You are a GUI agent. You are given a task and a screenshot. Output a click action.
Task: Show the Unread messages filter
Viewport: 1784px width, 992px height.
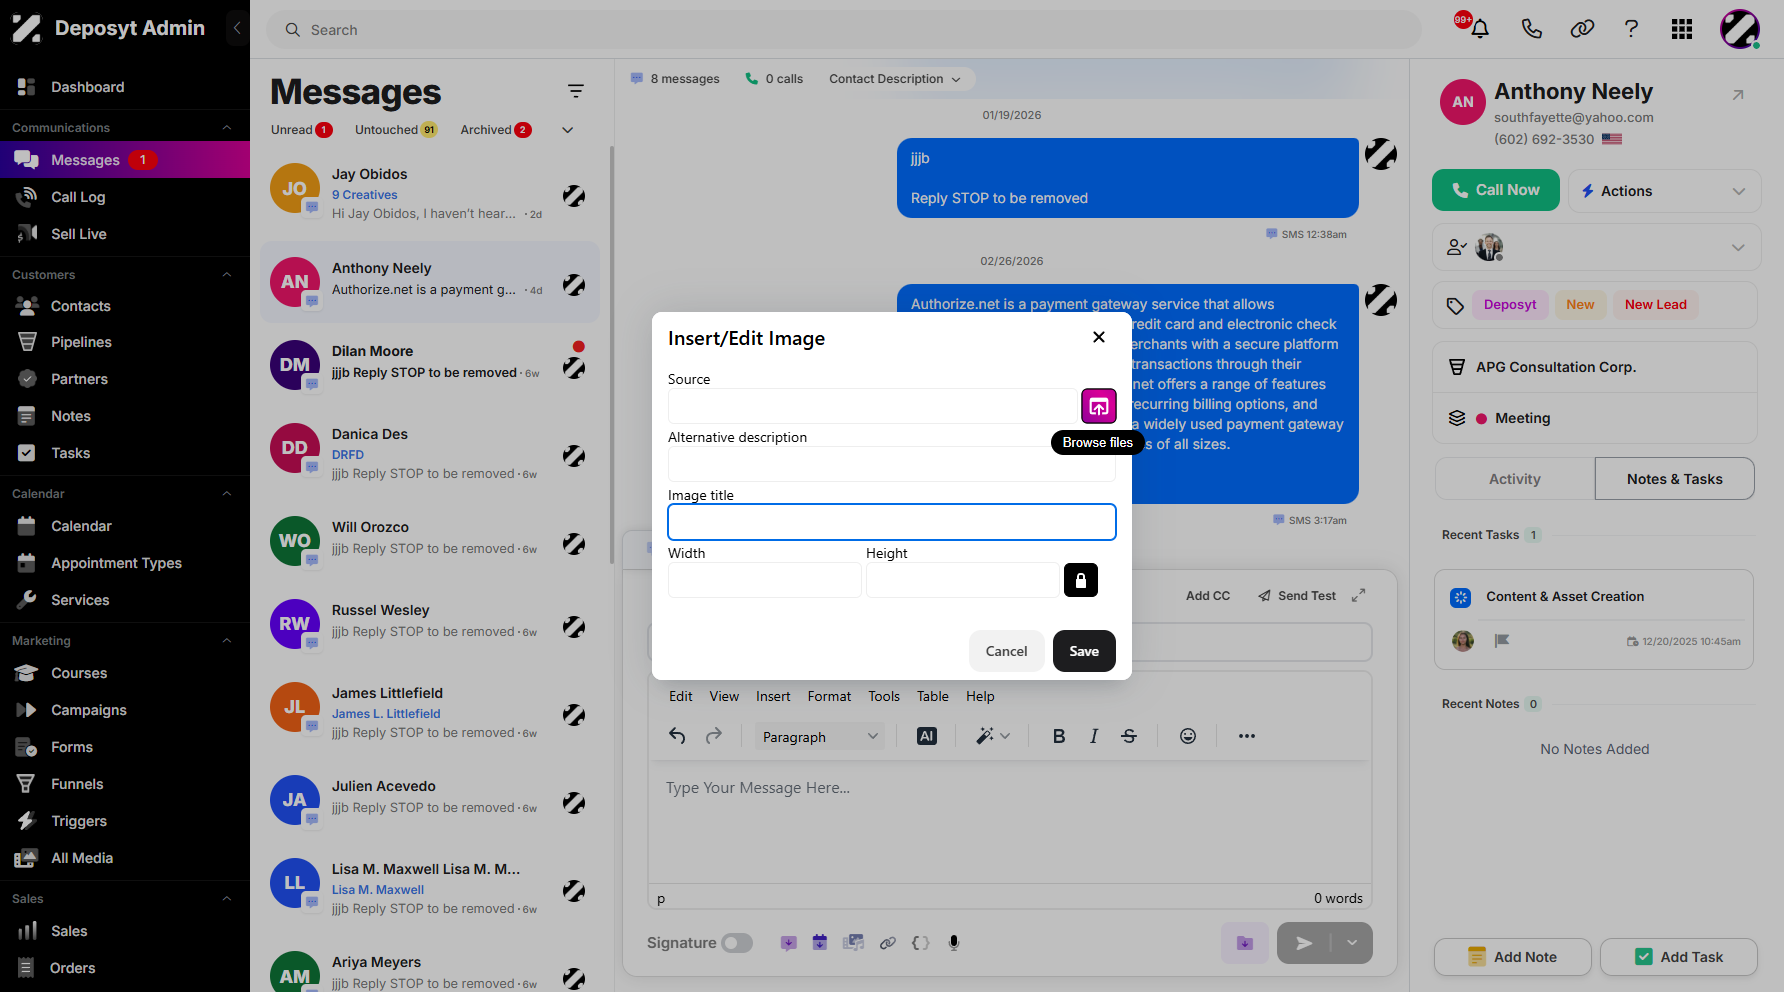click(301, 130)
